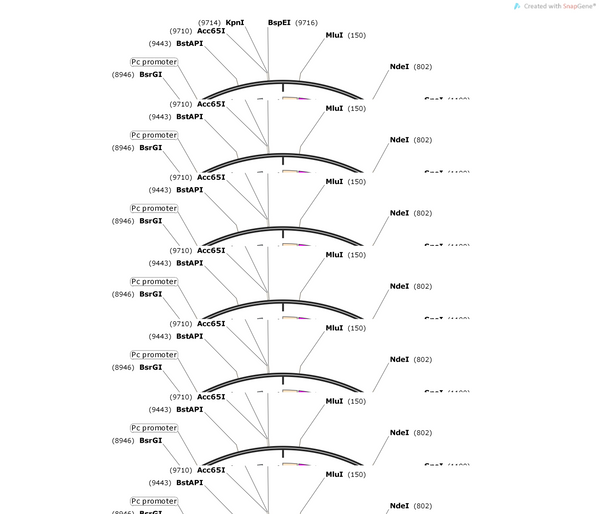Click the bottommost MluI (150) site label
This screenshot has width=600, height=514.
346,474
